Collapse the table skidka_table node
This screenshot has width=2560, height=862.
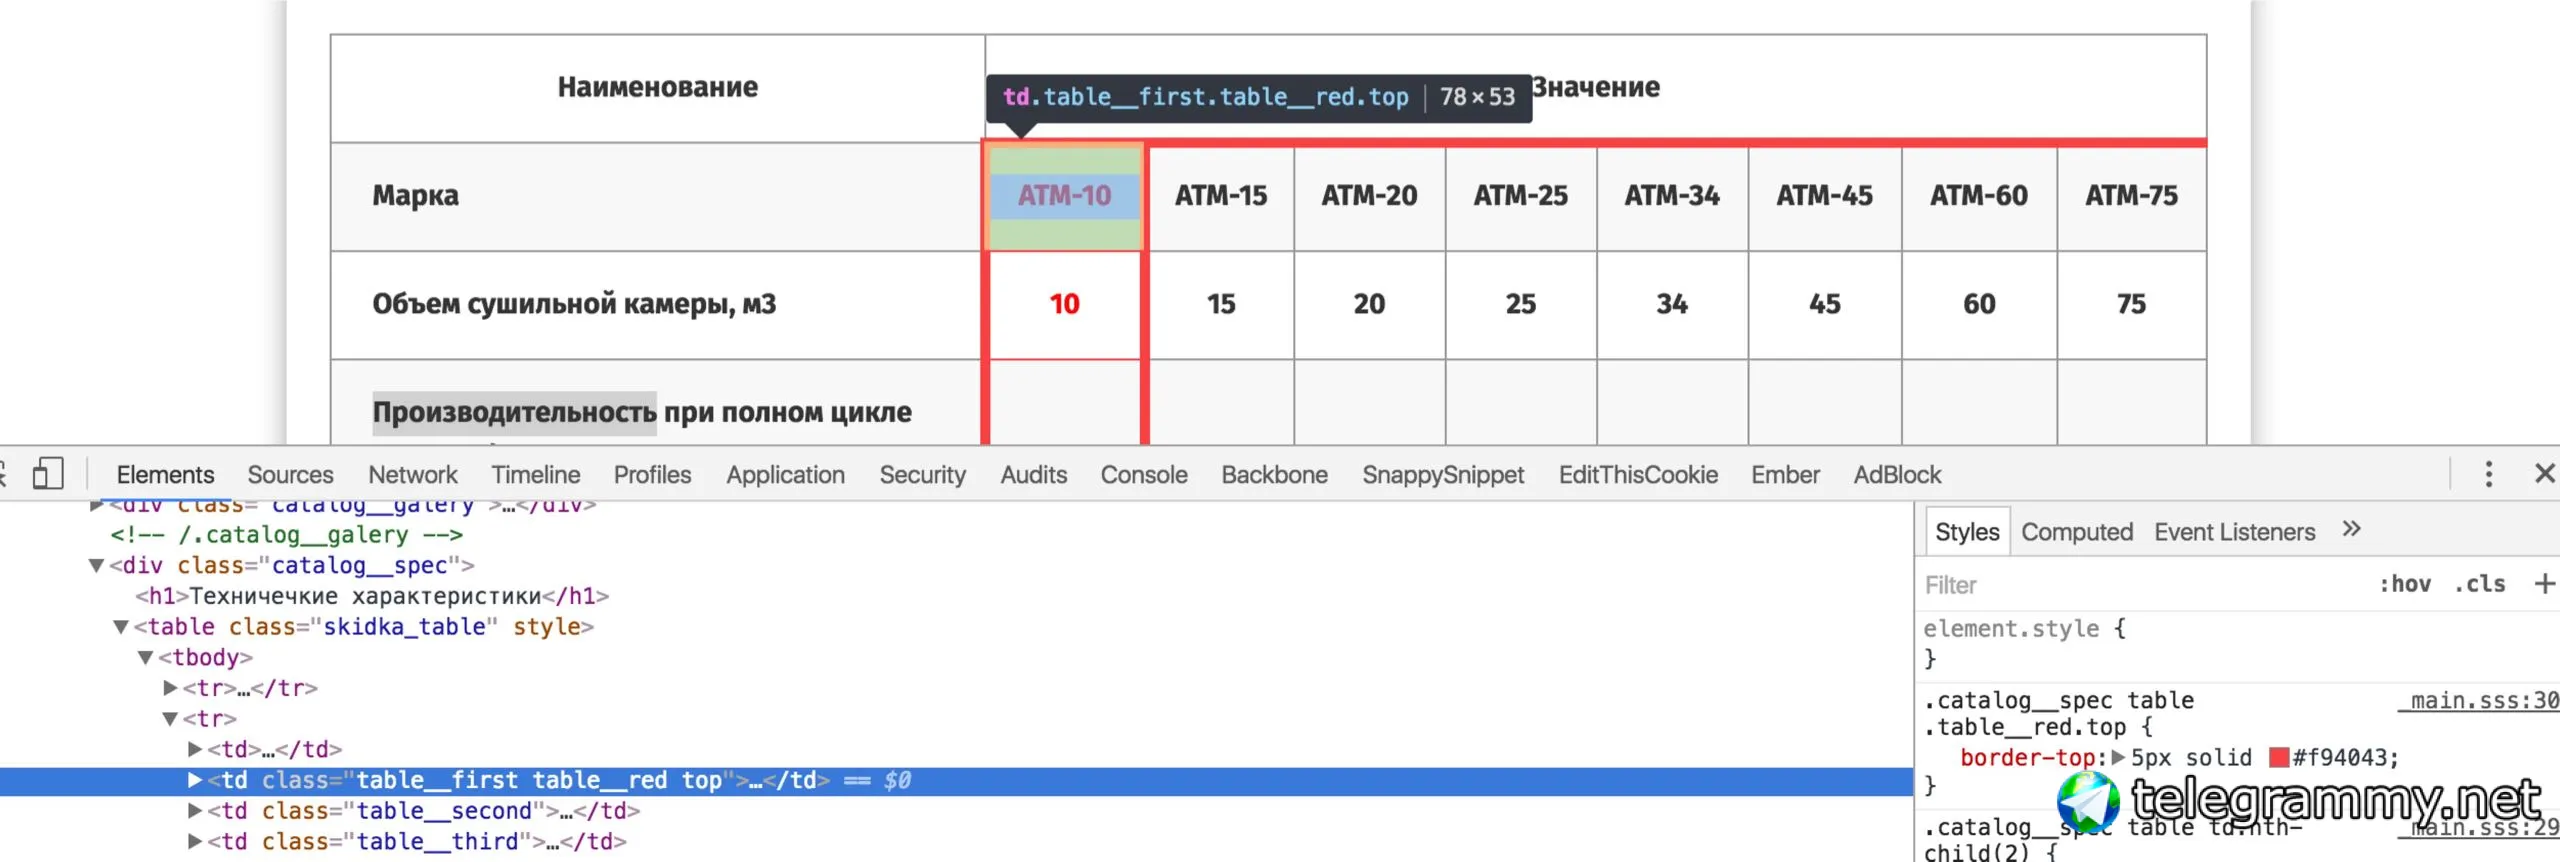tap(121, 627)
